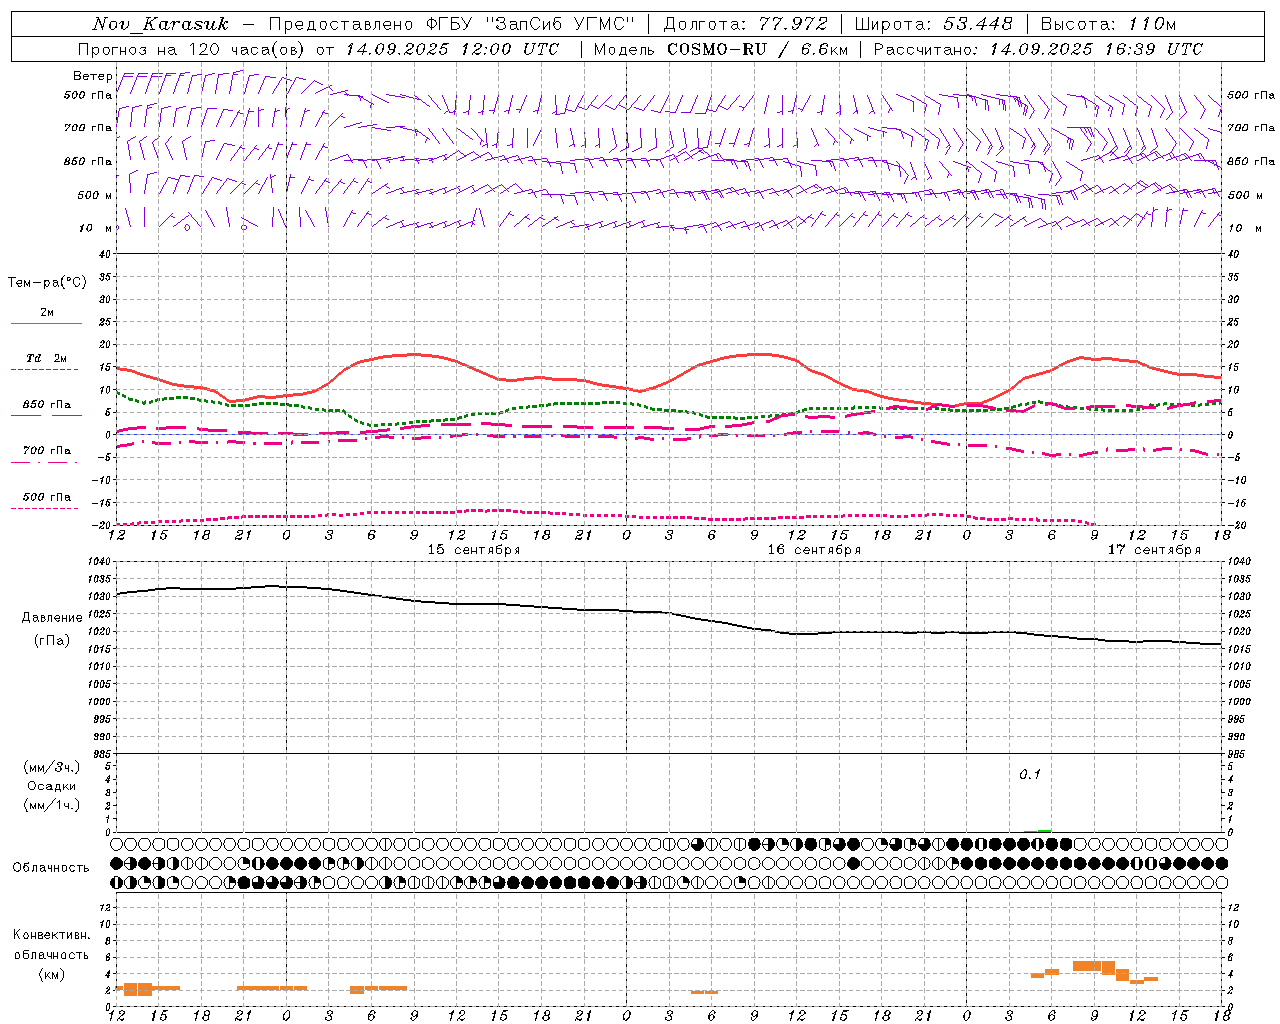This screenshot has width=1280, height=1024.
Task: Click the Рассчитано: 14.09.2025 16:39 UTC text
Action: 1038,49
